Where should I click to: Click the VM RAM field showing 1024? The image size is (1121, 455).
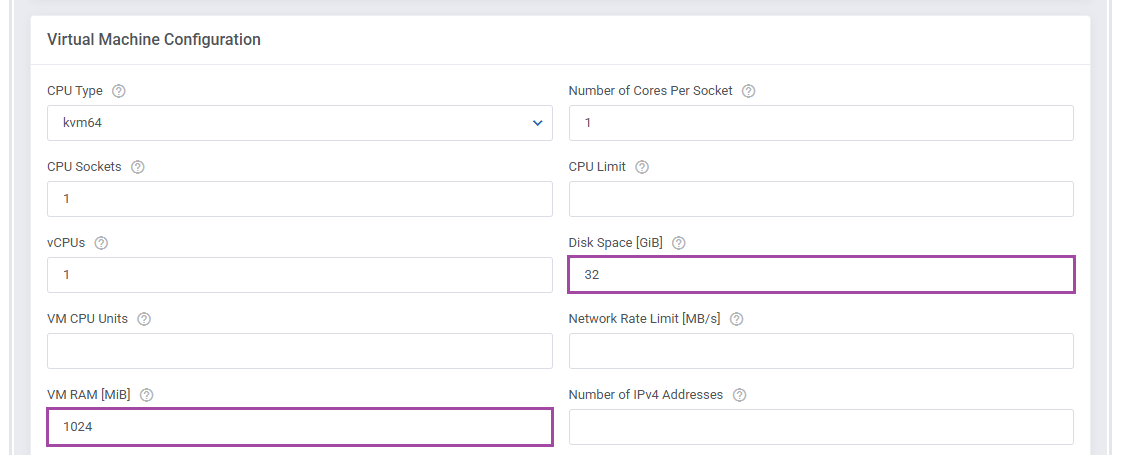(299, 427)
